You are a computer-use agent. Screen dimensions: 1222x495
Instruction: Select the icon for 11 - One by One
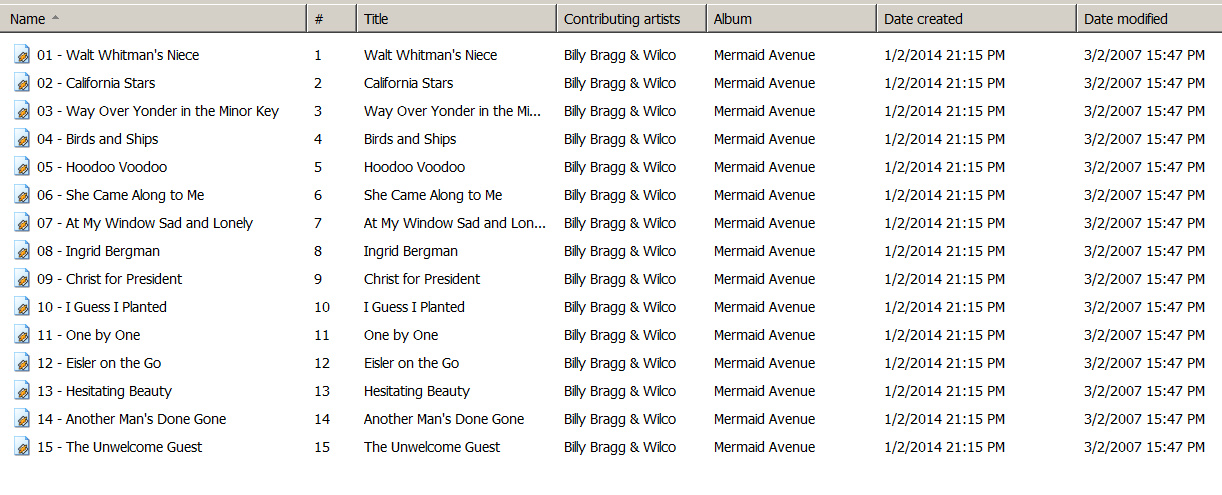22,335
